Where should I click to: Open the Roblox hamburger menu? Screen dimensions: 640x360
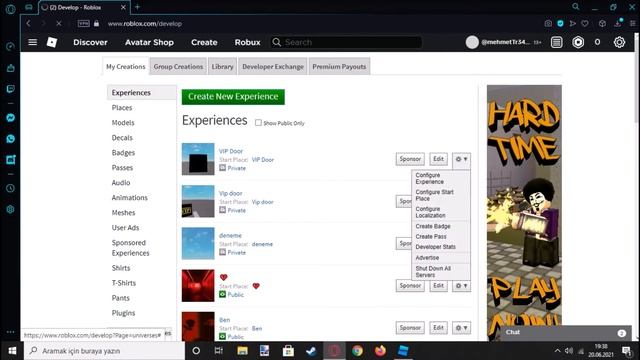[x=32, y=42]
